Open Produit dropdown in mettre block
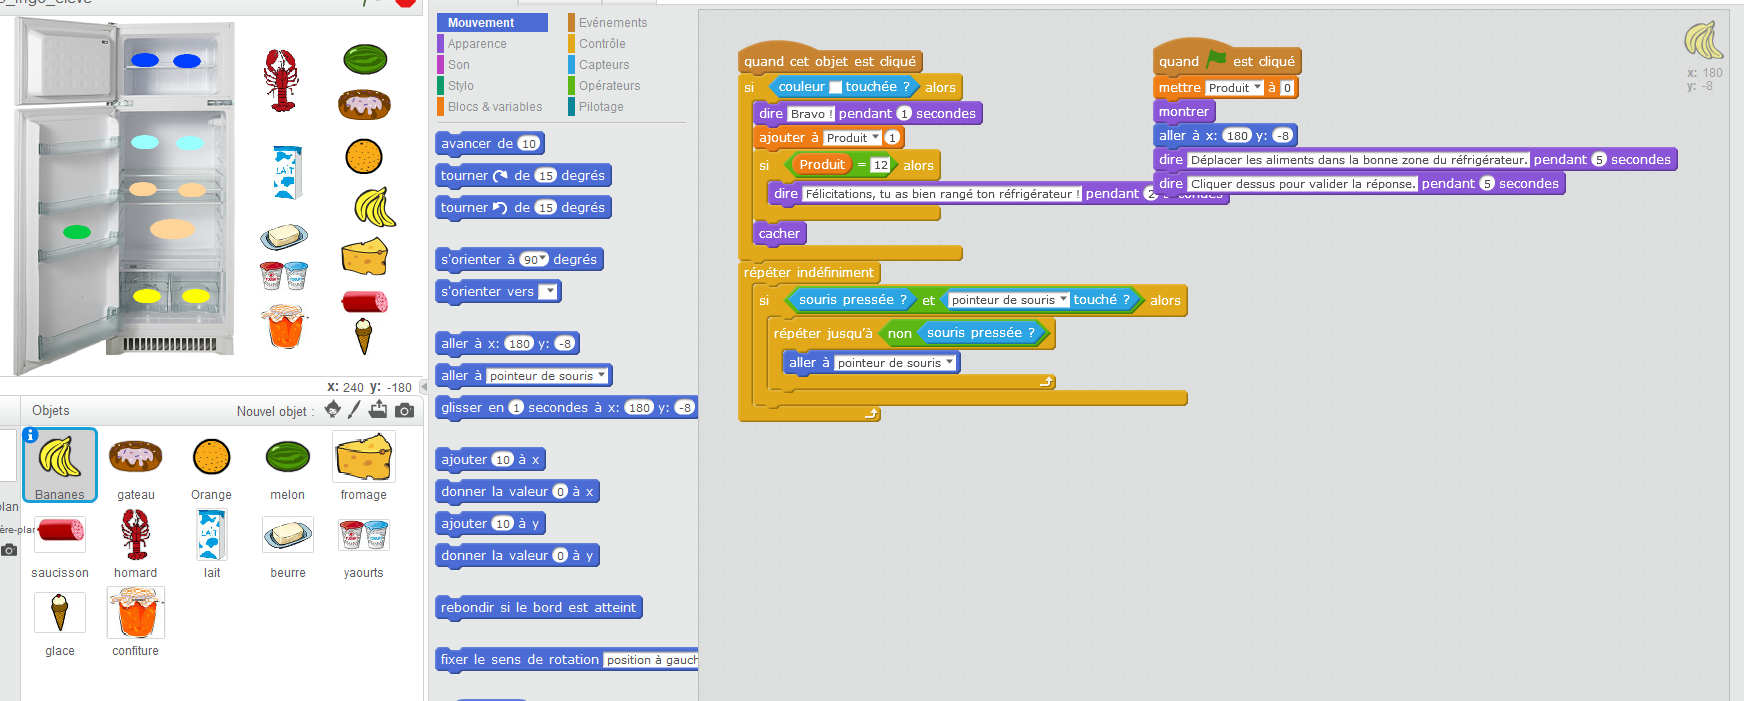The width and height of the screenshot is (1744, 701). pos(1257,88)
